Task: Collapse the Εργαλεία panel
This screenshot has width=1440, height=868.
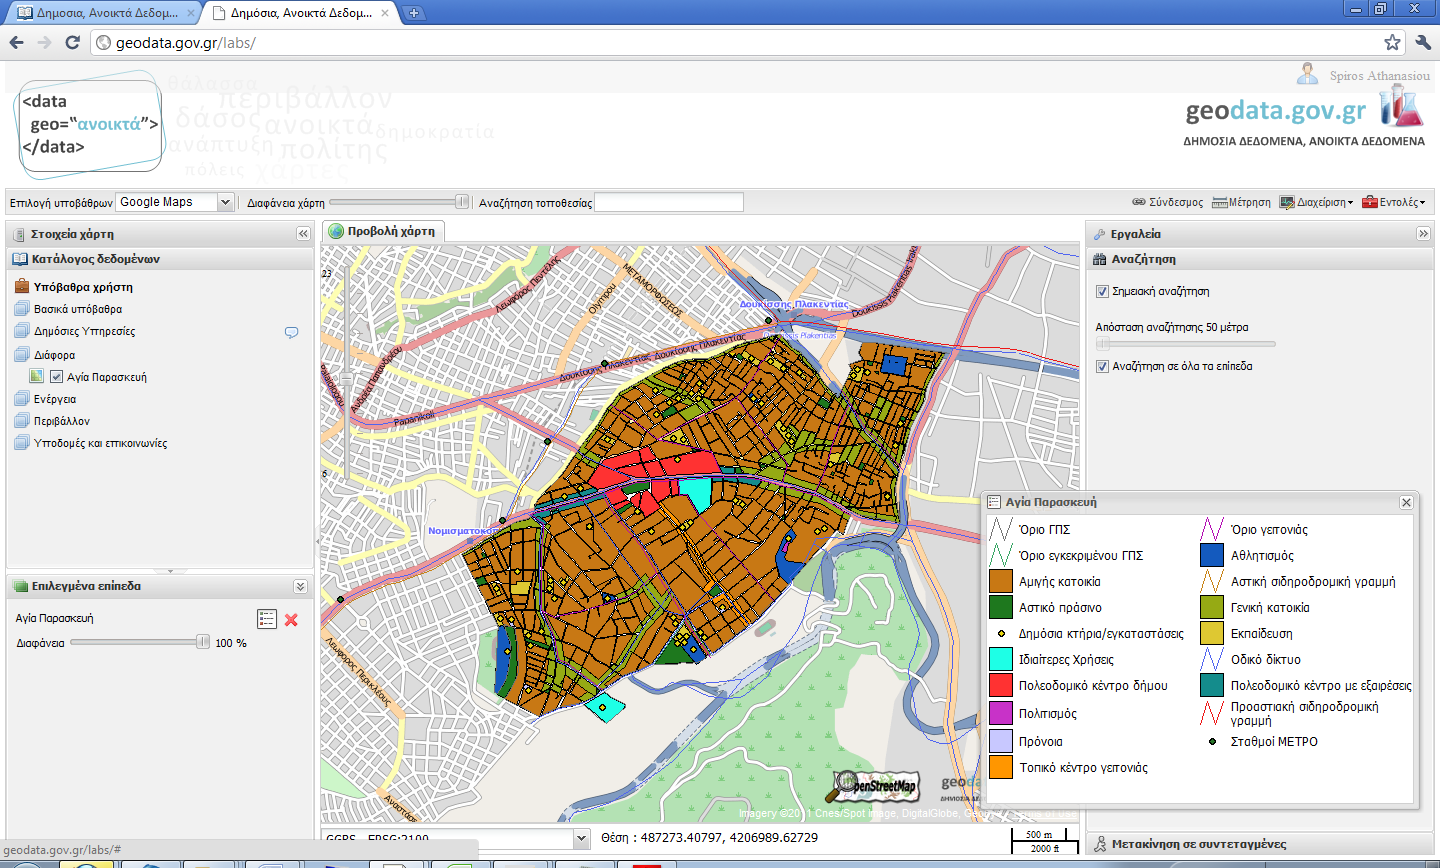Action: point(1423,234)
